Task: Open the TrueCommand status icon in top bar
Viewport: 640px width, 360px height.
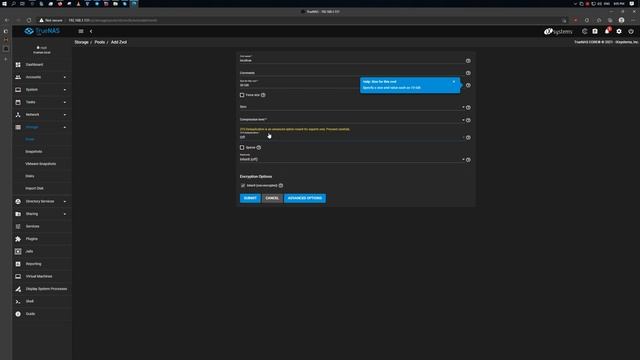Action: point(584,31)
